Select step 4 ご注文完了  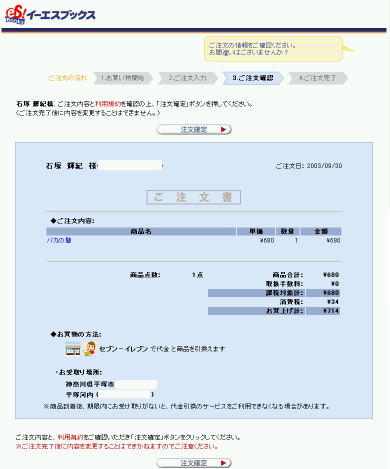pyautogui.click(x=318, y=78)
